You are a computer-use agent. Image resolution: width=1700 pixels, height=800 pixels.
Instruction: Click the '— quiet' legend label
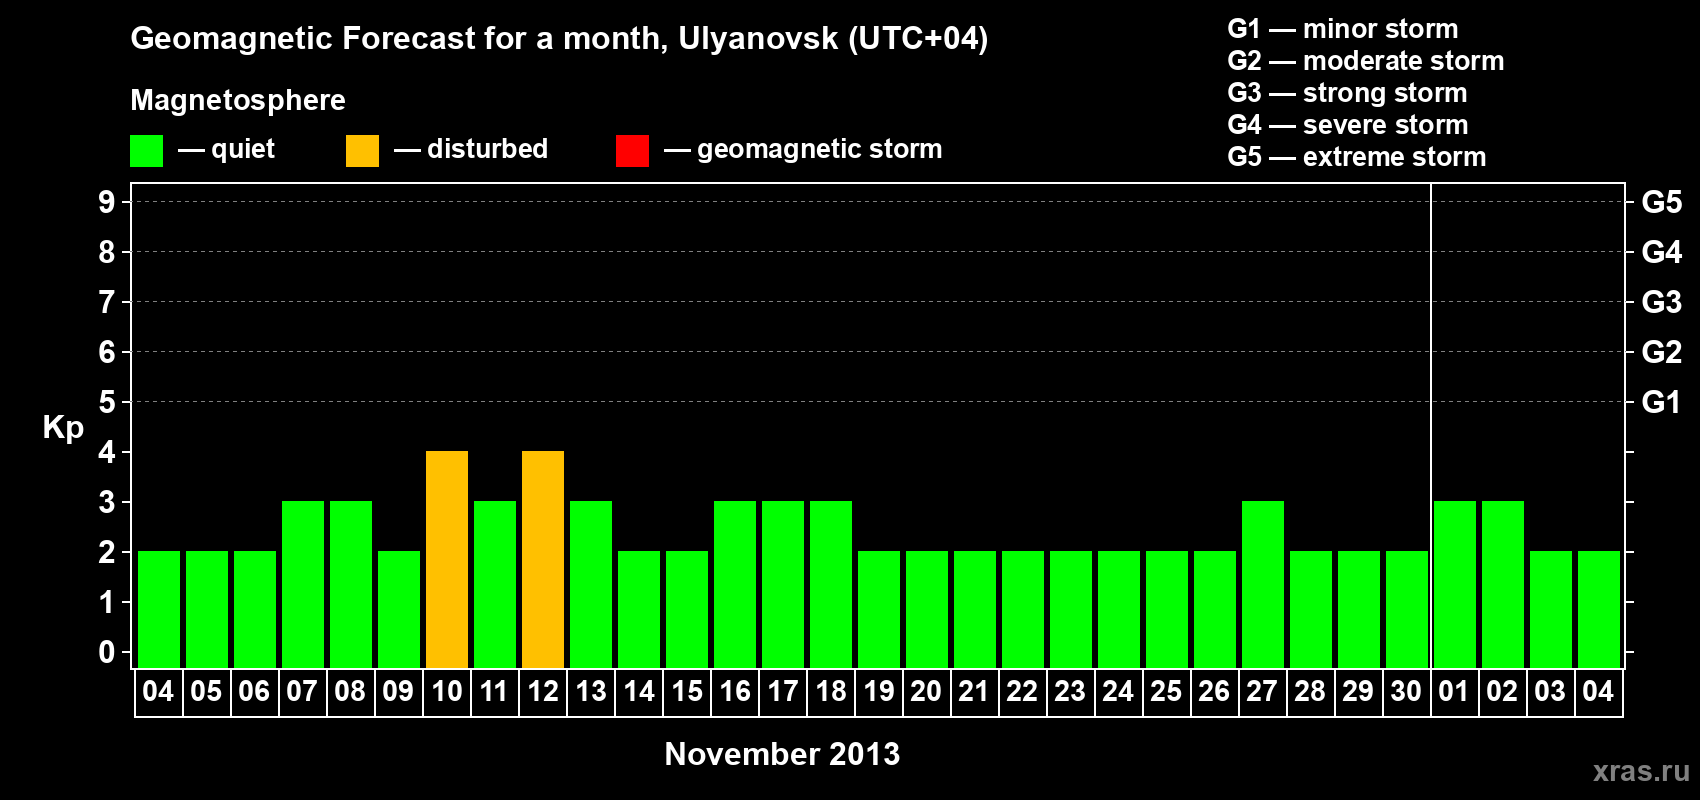click(226, 149)
